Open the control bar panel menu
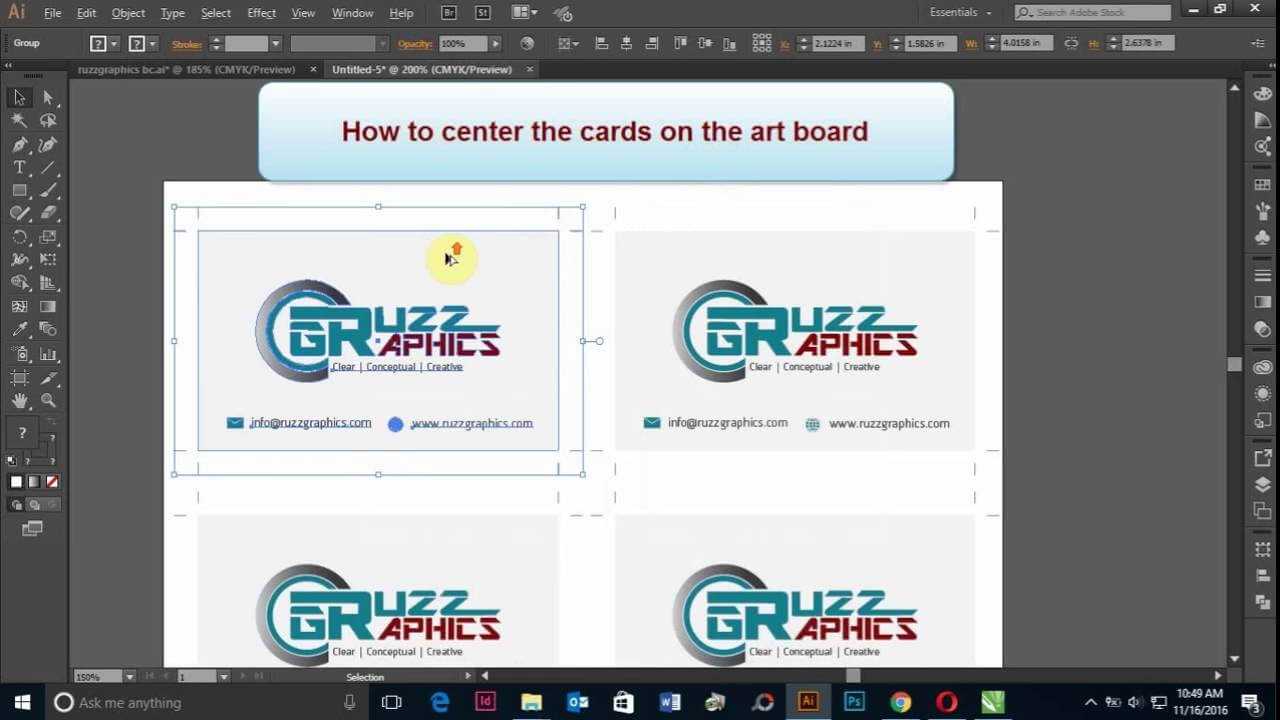 click(1257, 44)
